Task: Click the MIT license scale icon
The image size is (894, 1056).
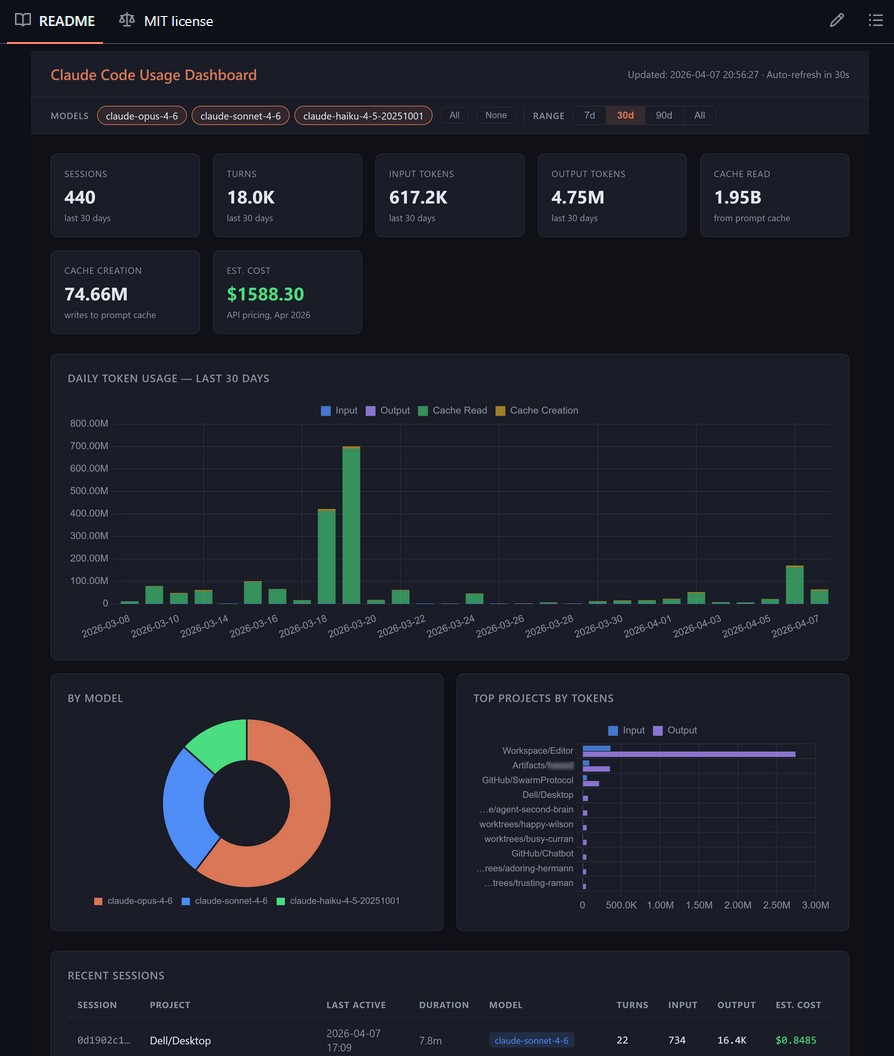Action: pyautogui.click(x=127, y=20)
